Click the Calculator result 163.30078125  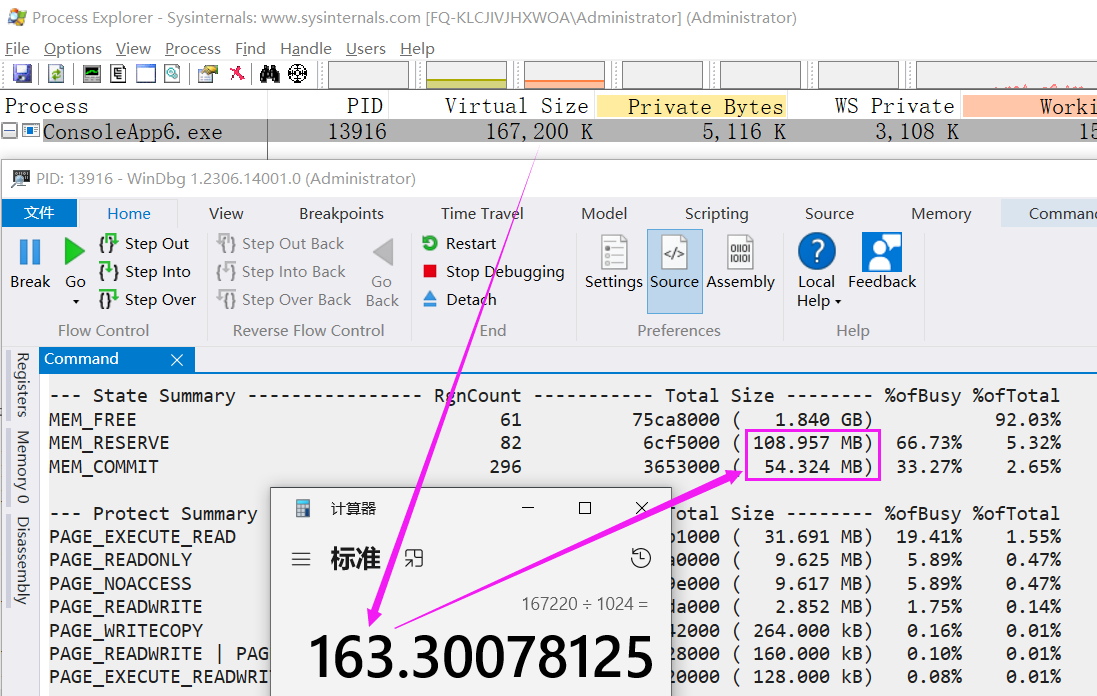481,658
